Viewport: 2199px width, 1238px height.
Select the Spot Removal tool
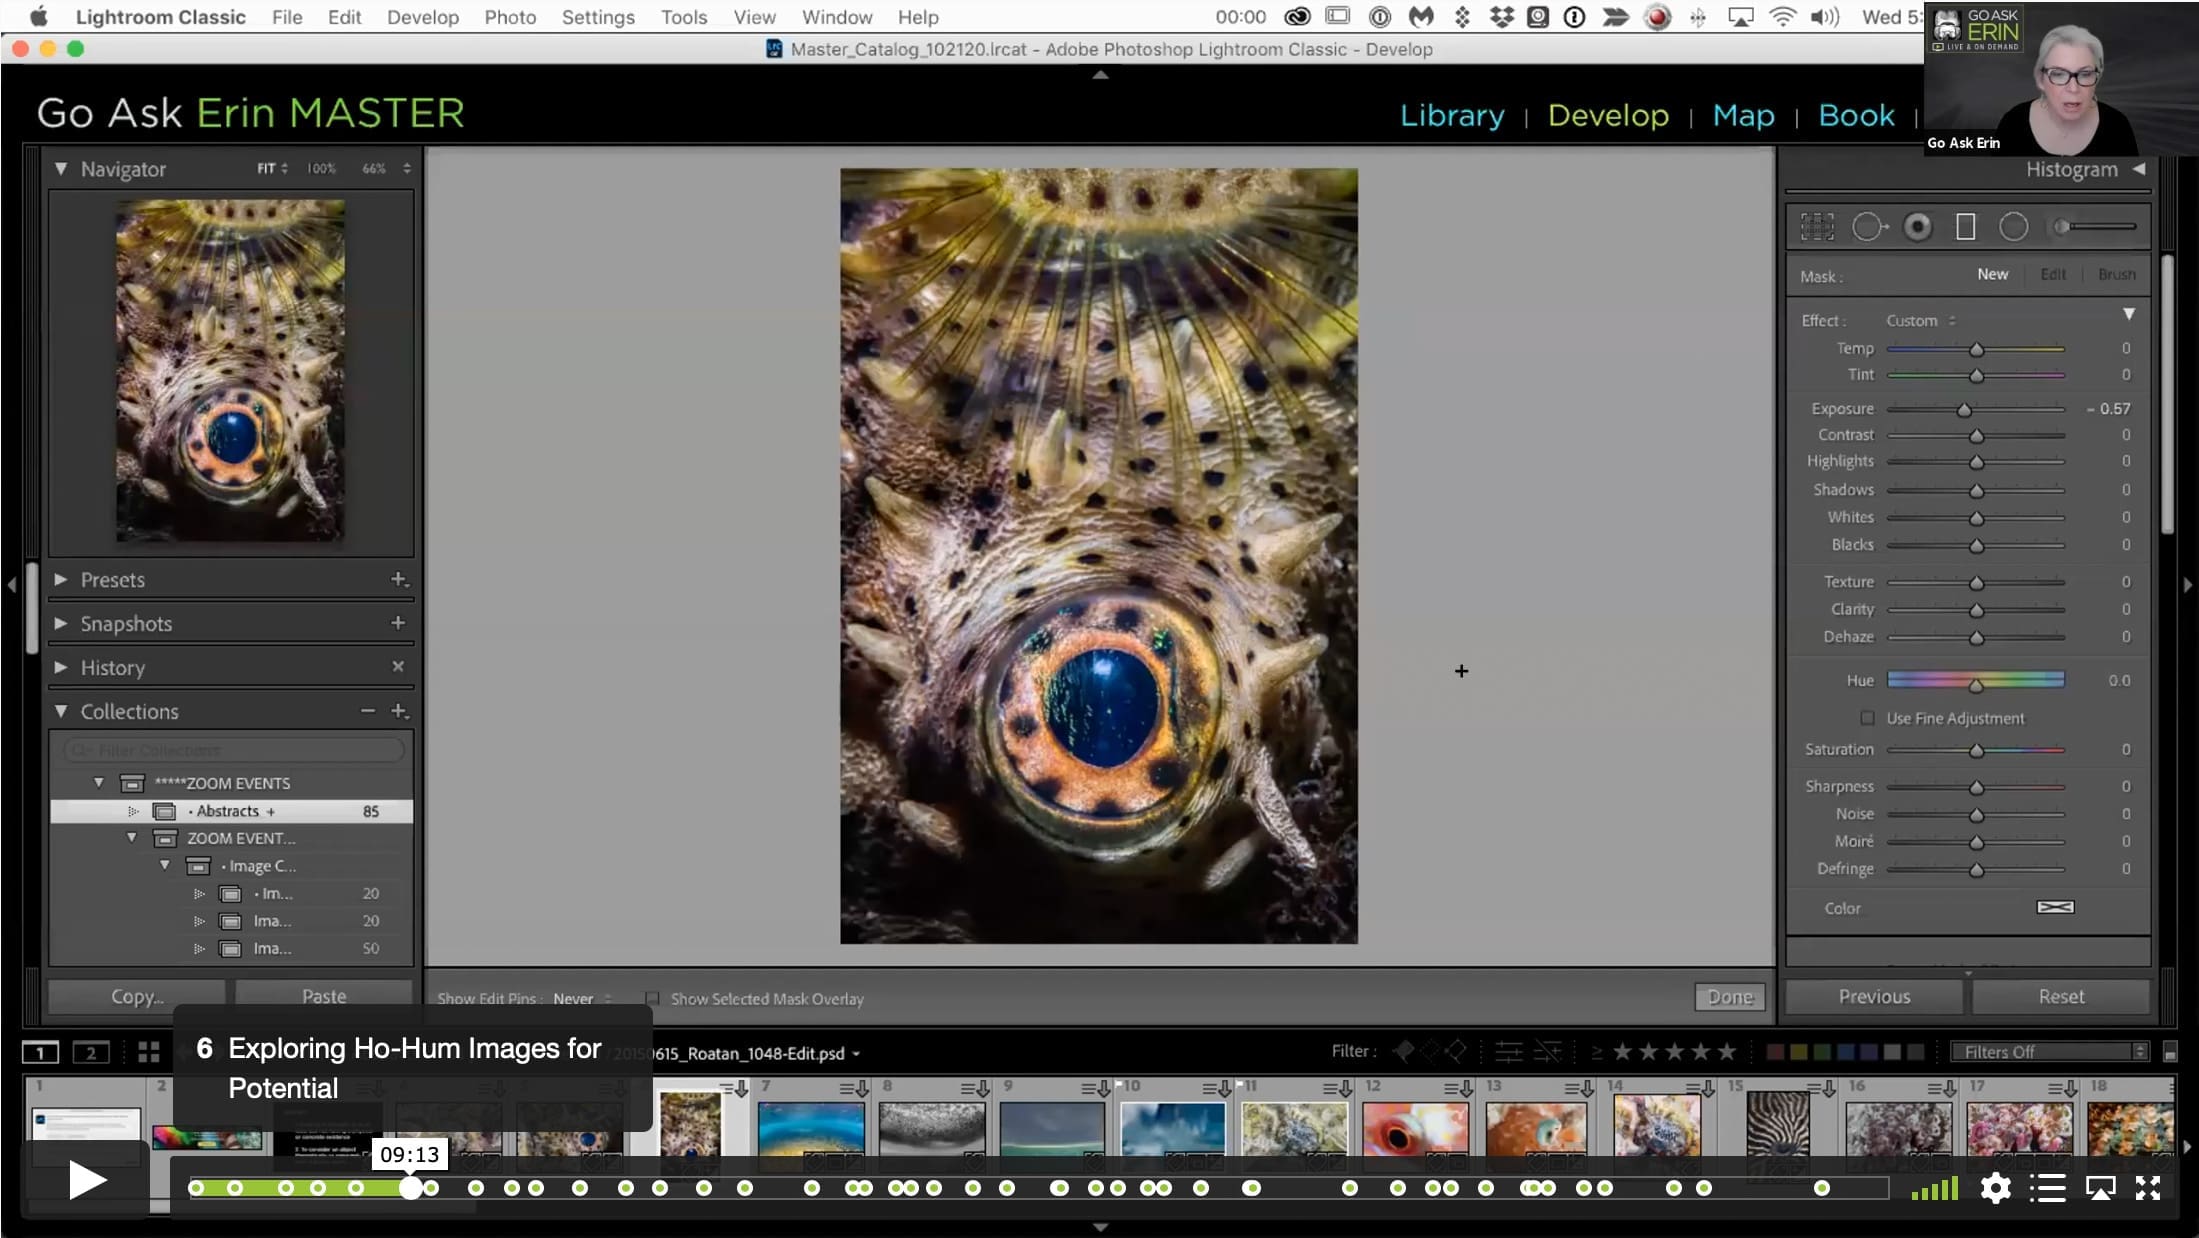tap(1868, 227)
